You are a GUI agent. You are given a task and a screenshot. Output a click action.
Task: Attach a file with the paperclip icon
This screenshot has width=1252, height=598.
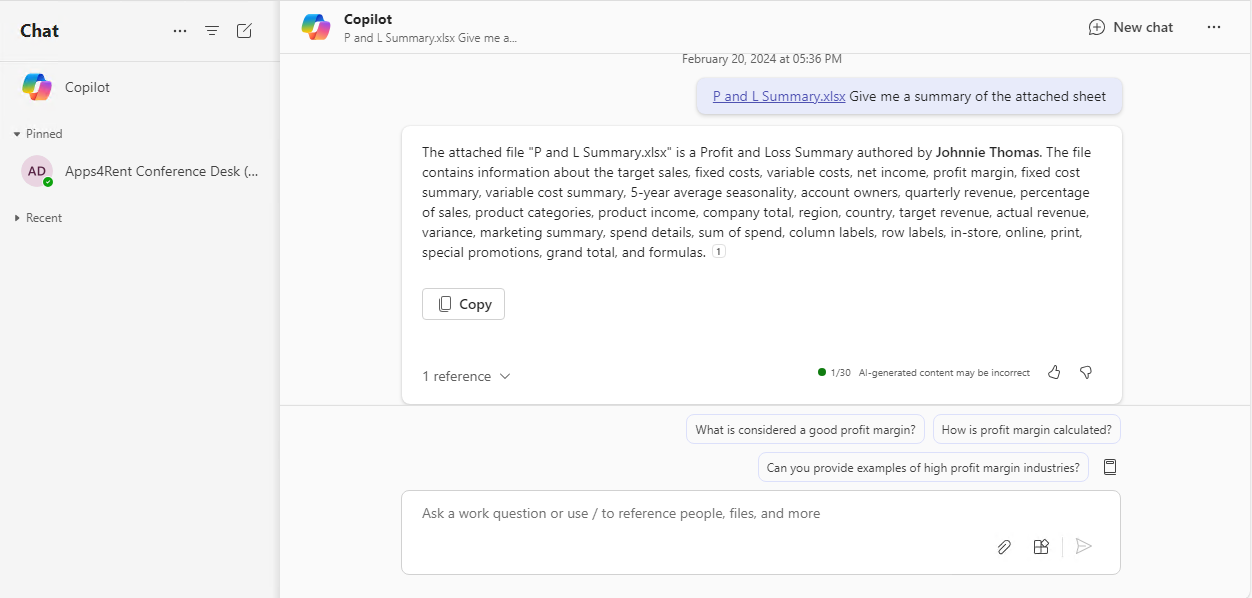[1004, 546]
